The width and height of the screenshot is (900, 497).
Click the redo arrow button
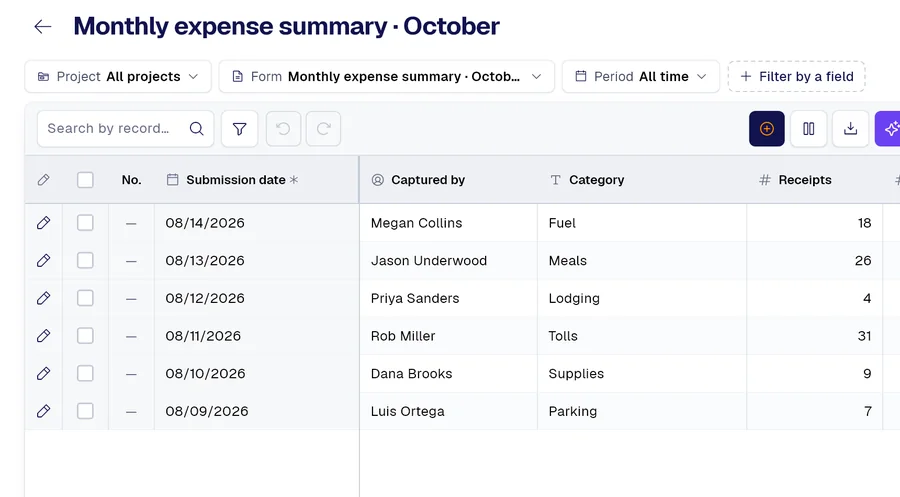[x=323, y=129]
